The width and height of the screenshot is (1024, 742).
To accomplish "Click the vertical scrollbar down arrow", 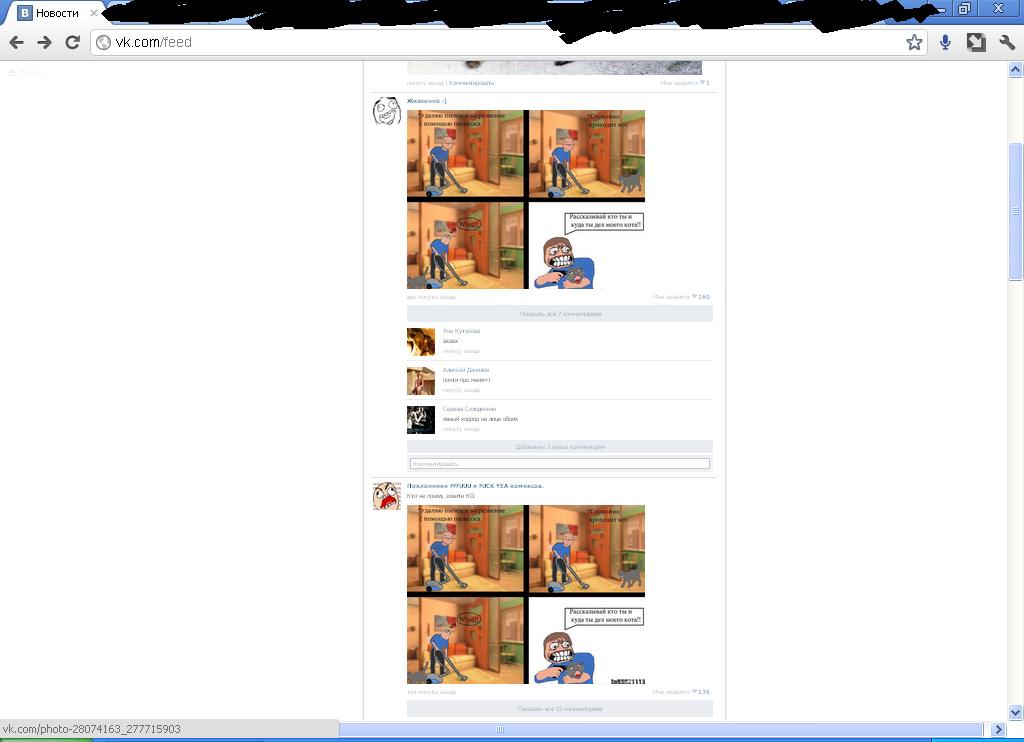I will click(1016, 712).
